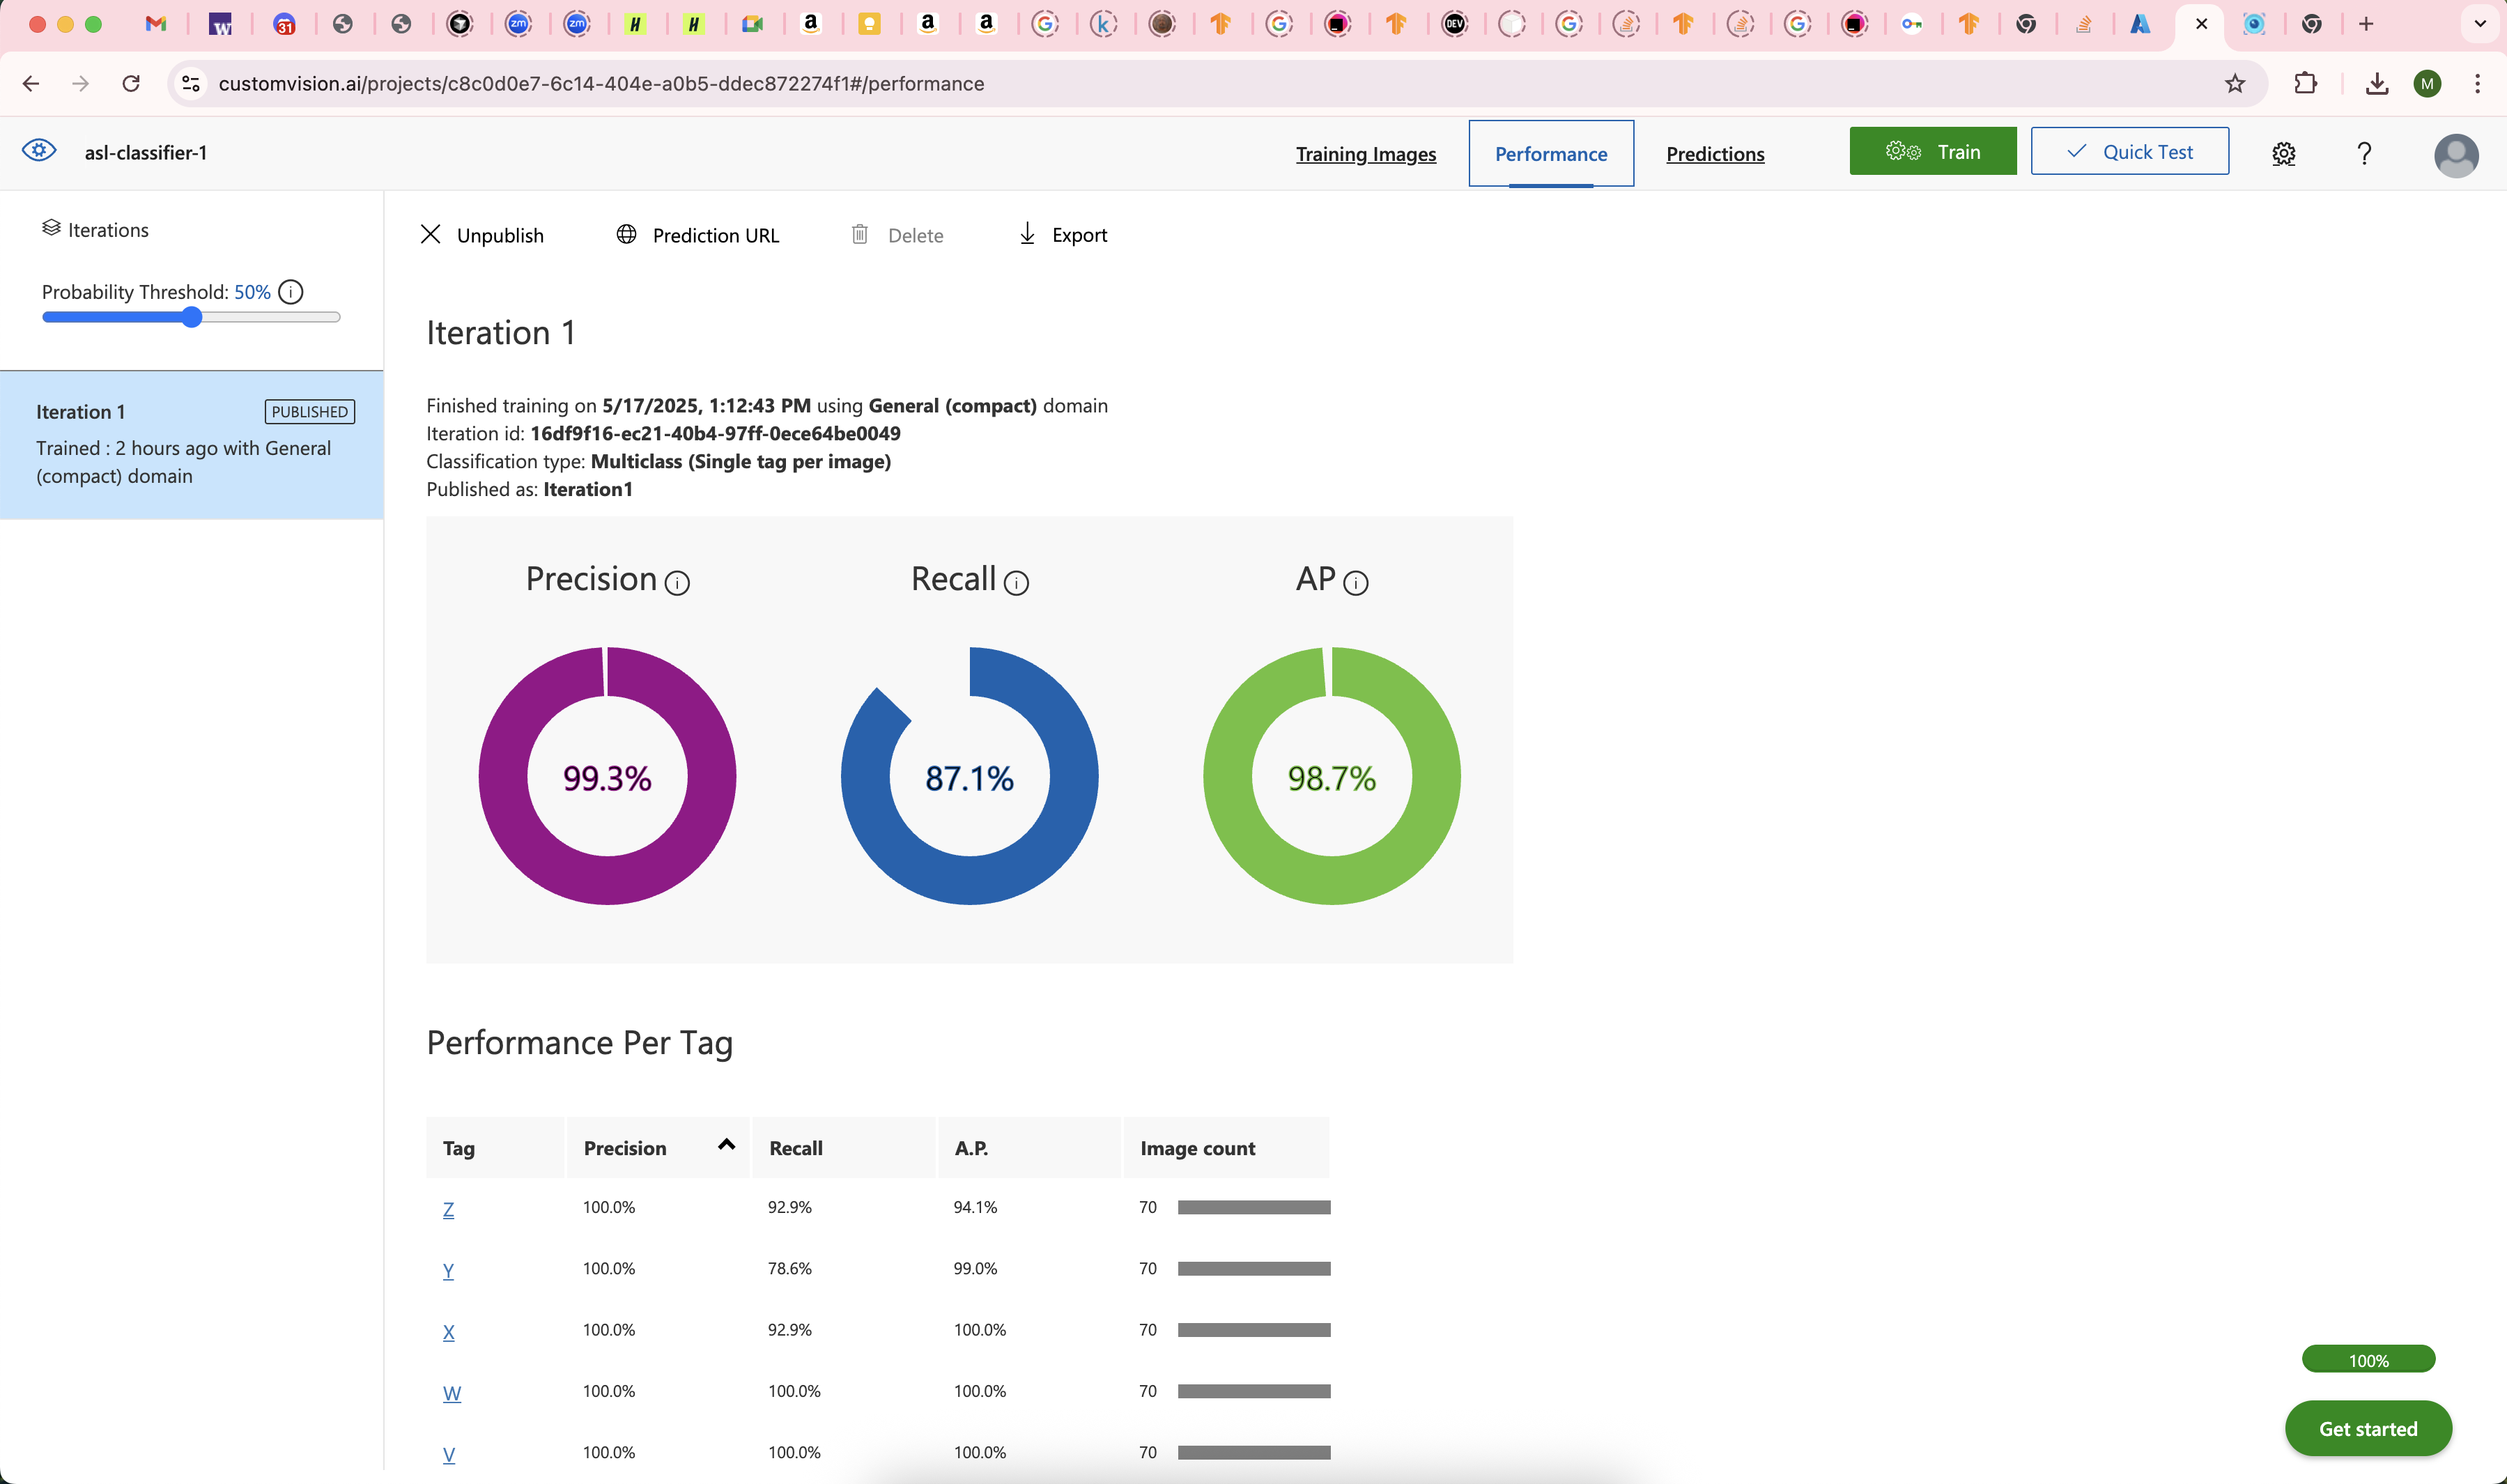Viewport: 2507px width, 1484px height.
Task: Click the help question mark icon
Action: pyautogui.click(x=2364, y=154)
